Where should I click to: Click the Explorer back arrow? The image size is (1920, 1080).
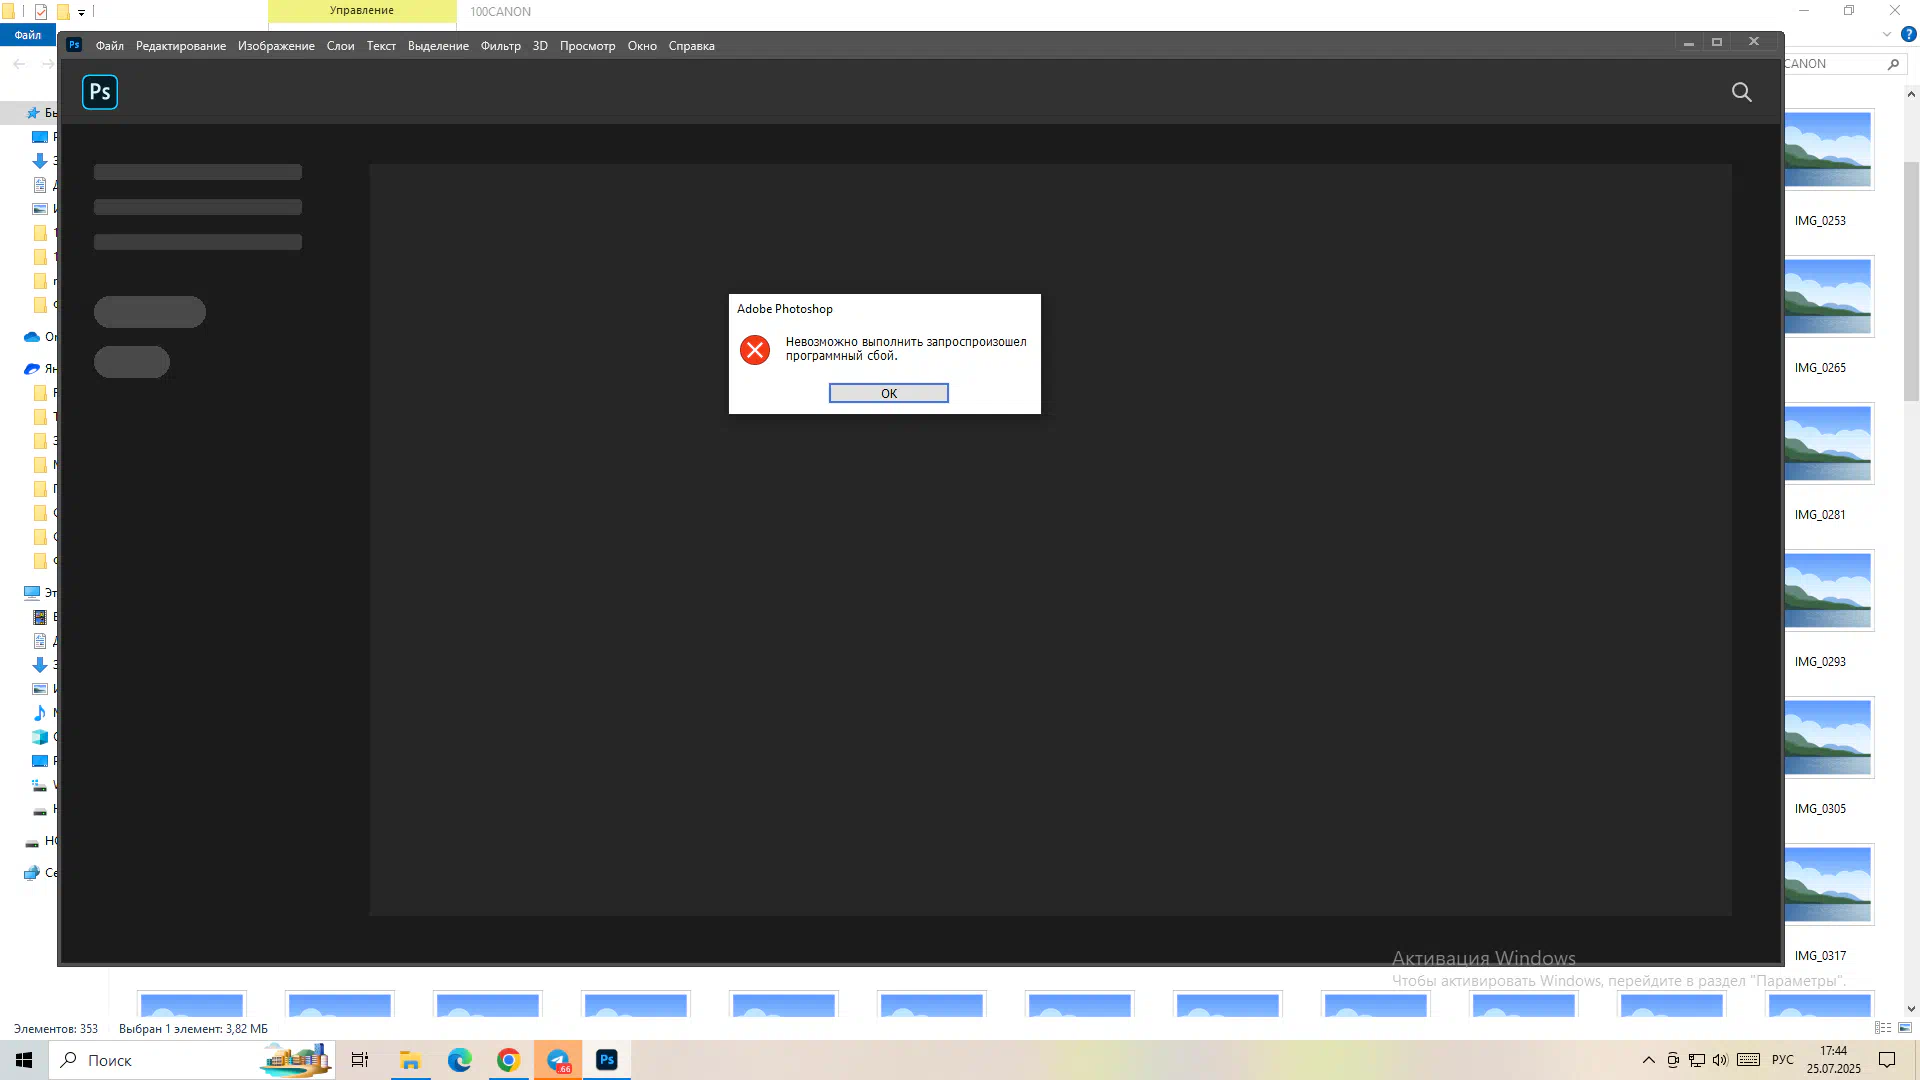[x=19, y=63]
